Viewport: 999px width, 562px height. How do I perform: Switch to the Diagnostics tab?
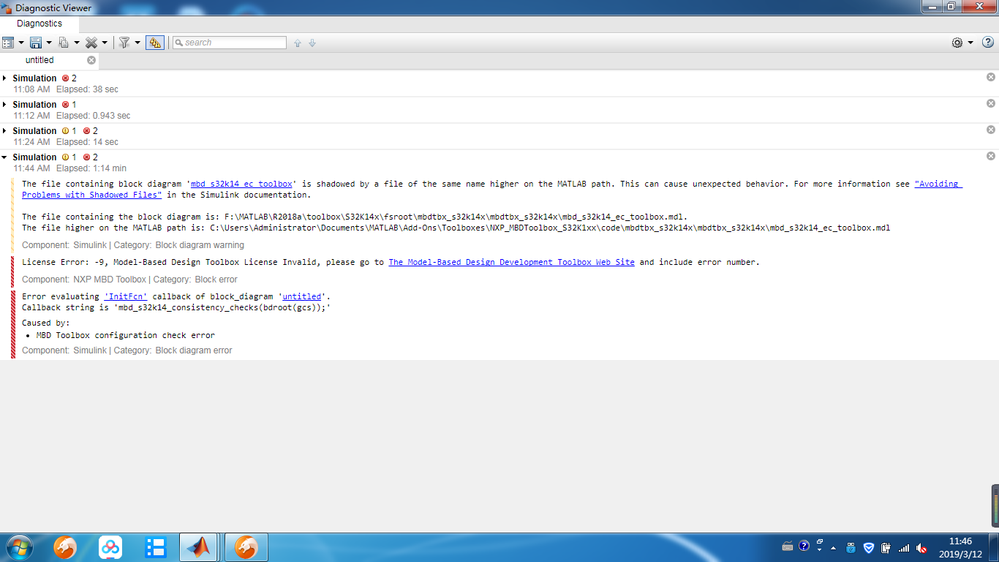40,24
